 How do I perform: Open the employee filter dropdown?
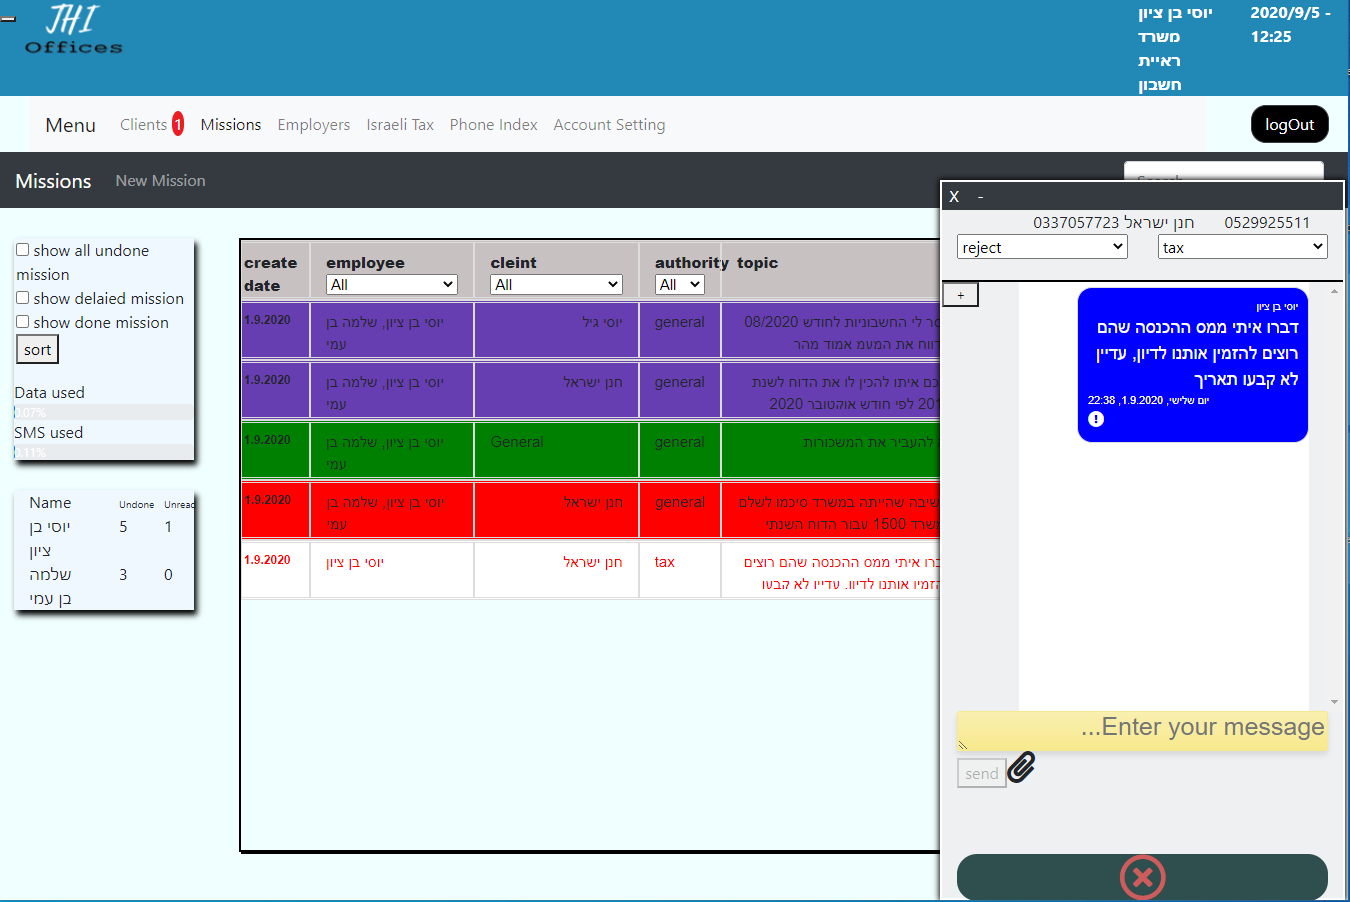click(391, 285)
